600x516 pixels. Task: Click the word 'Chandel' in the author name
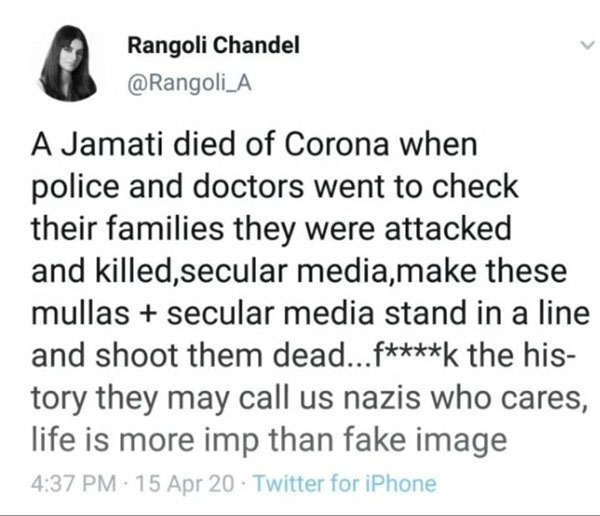pyautogui.click(x=256, y=45)
